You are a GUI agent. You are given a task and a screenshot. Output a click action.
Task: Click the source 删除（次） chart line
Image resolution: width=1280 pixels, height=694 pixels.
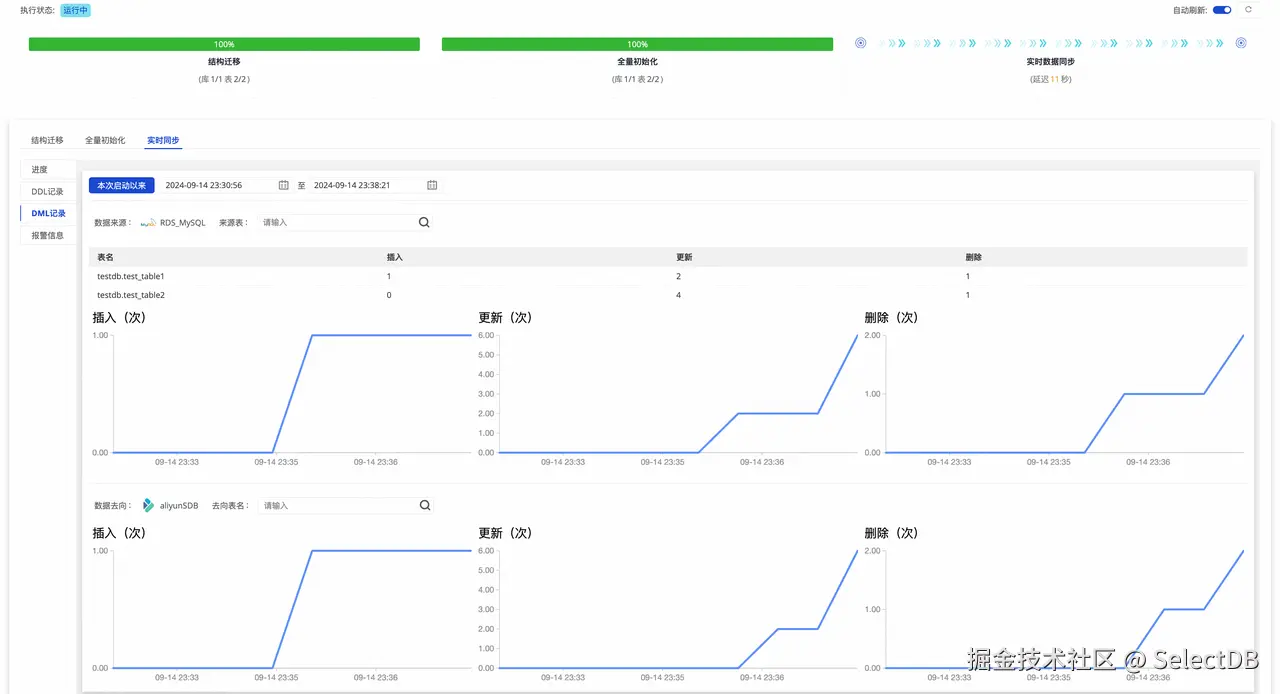tap(1164, 394)
